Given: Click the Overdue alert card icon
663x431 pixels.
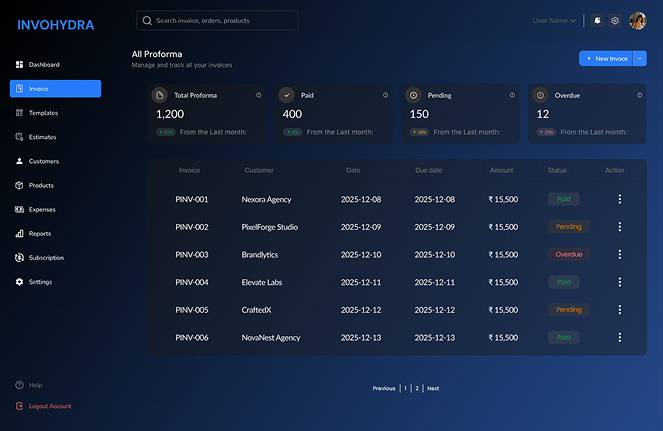Looking at the screenshot, I should (x=540, y=95).
